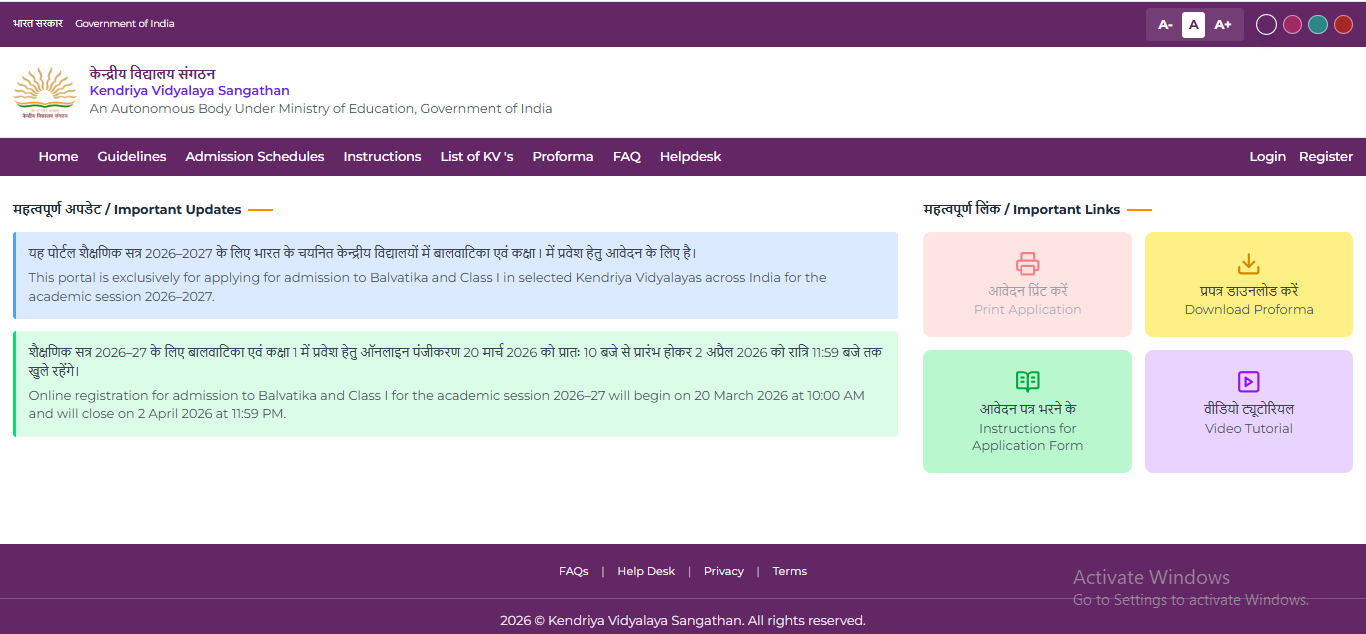The height and width of the screenshot is (634, 1366).
Task: Select the red color theme circle
Action: click(x=1343, y=24)
